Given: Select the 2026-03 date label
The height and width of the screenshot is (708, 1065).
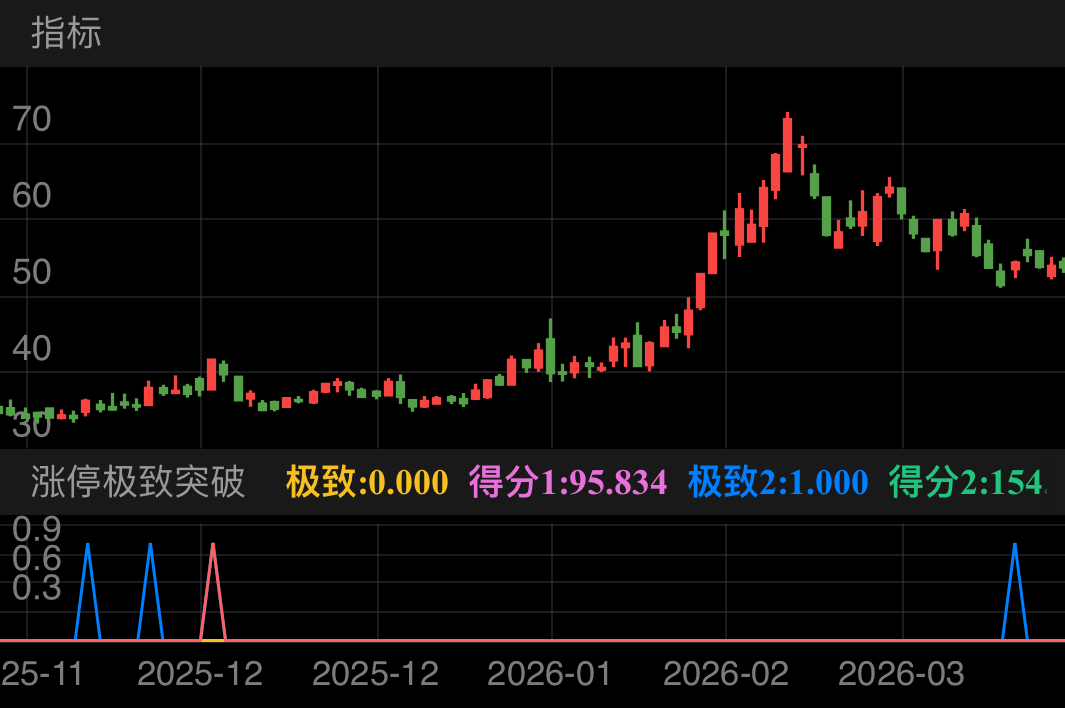Looking at the screenshot, I should (x=901, y=673).
